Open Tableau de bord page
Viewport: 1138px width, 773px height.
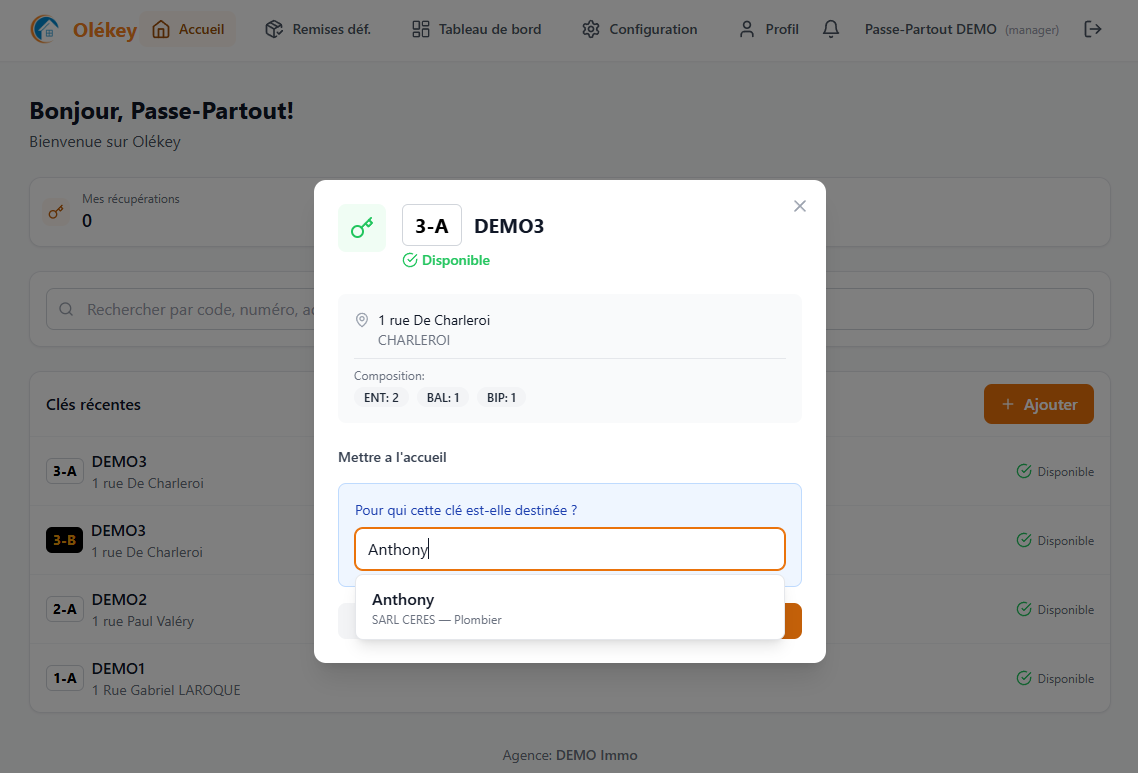click(x=476, y=30)
